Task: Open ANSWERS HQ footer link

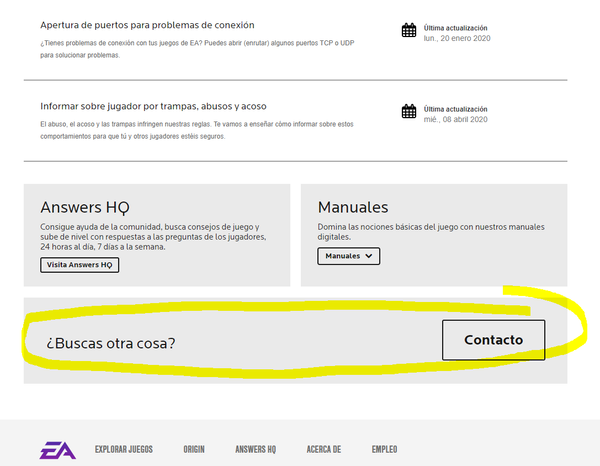Action: (x=256, y=449)
